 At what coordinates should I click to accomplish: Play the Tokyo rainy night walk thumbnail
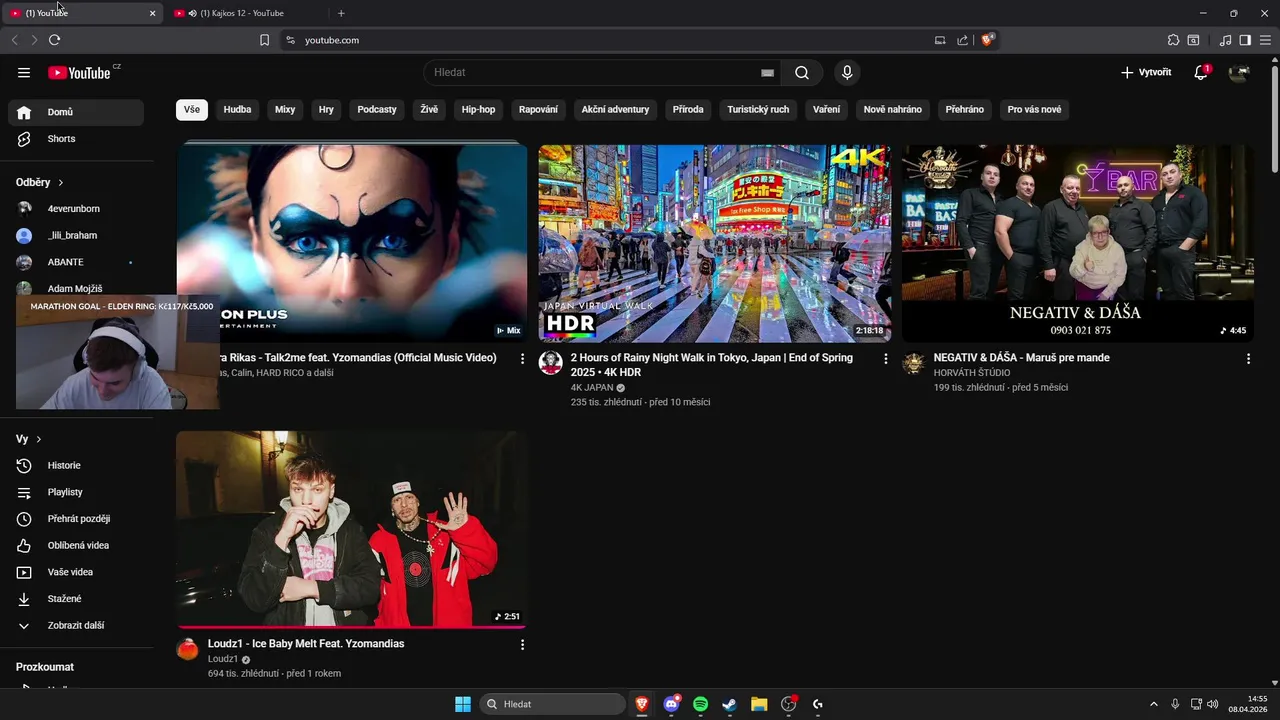714,243
